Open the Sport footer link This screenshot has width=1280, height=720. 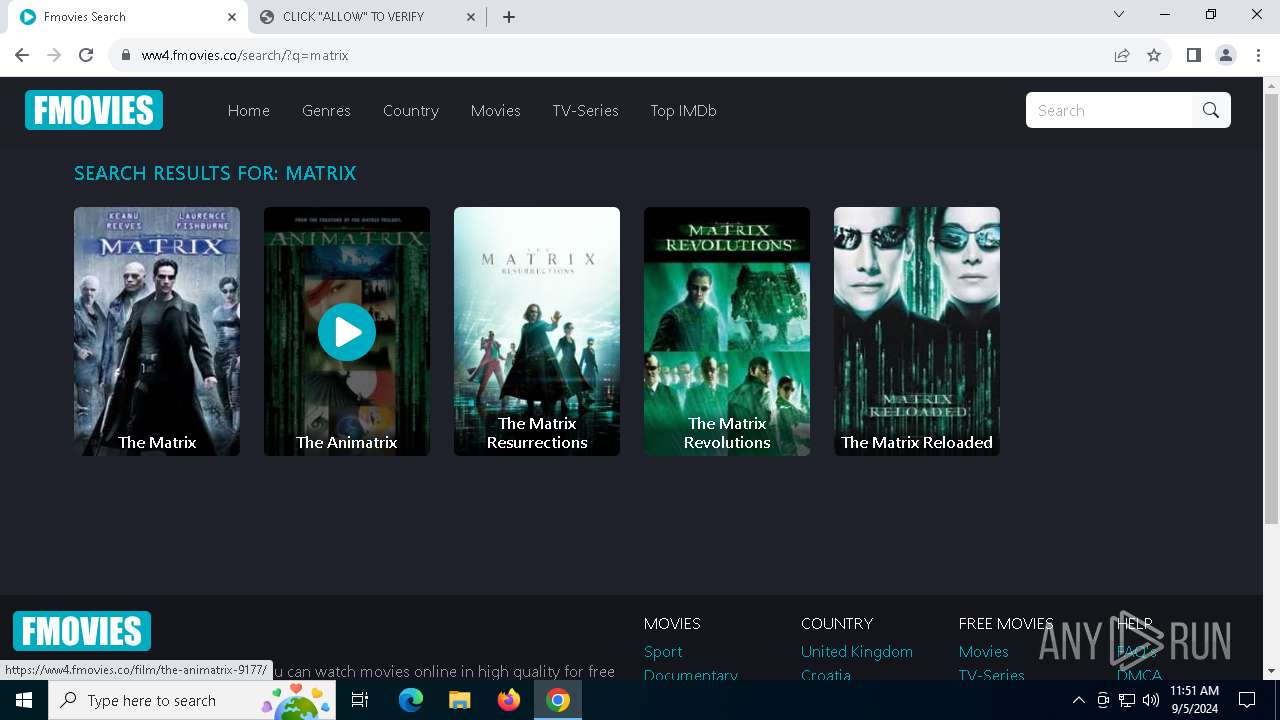click(663, 651)
